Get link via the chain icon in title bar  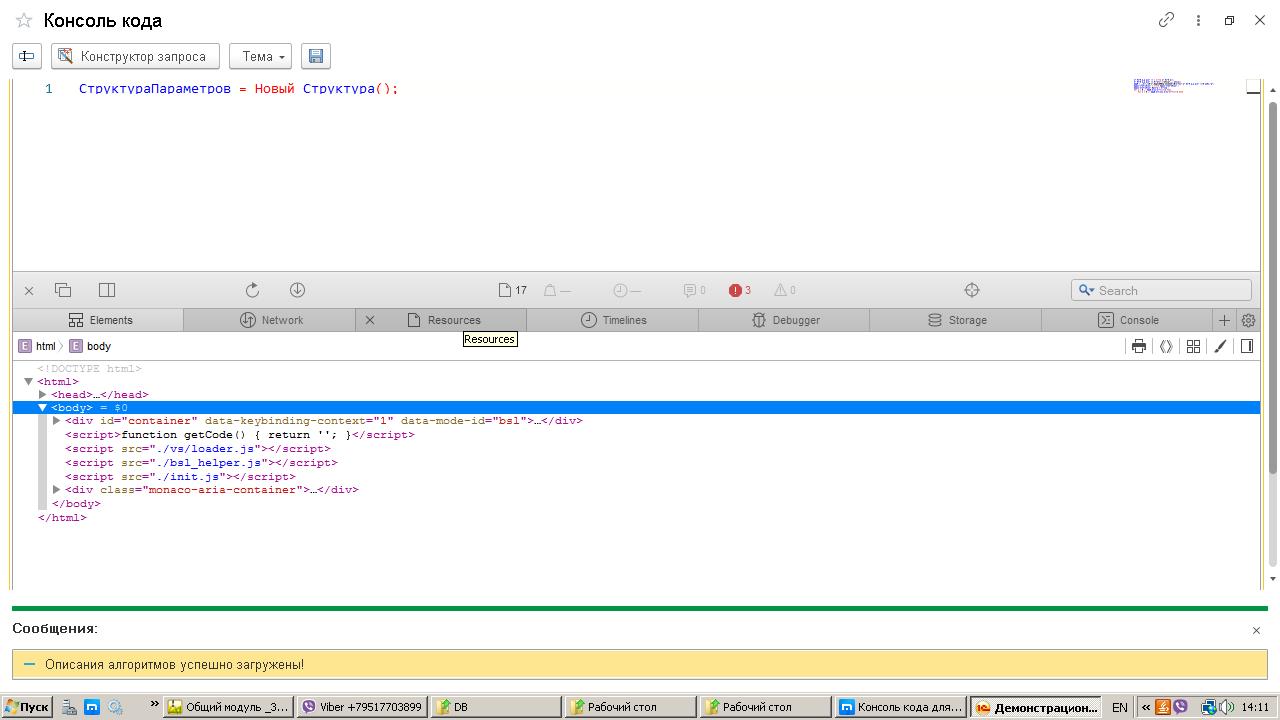[x=1166, y=20]
